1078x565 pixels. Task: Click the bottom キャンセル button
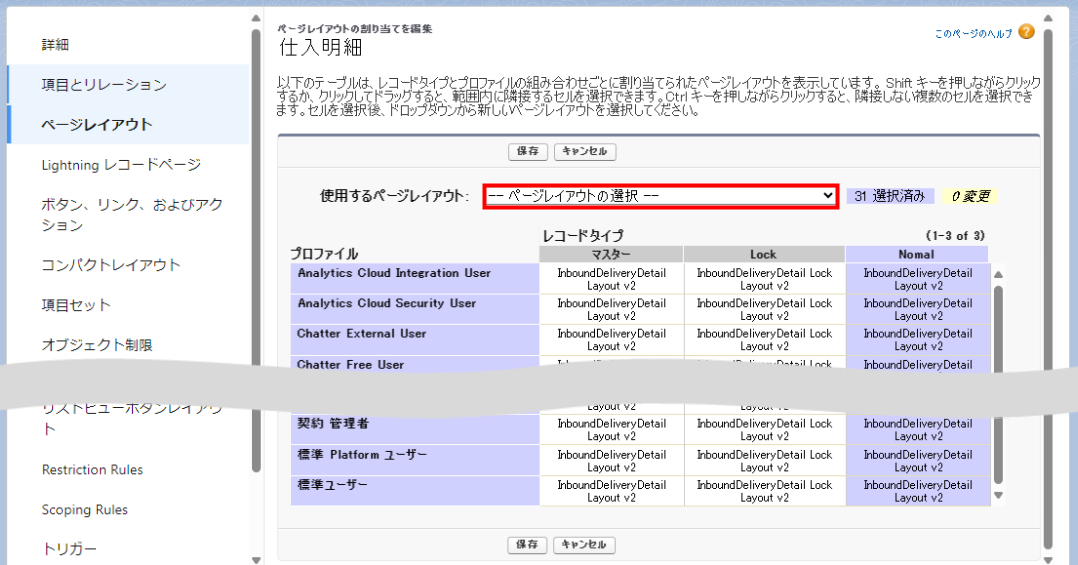click(x=585, y=545)
